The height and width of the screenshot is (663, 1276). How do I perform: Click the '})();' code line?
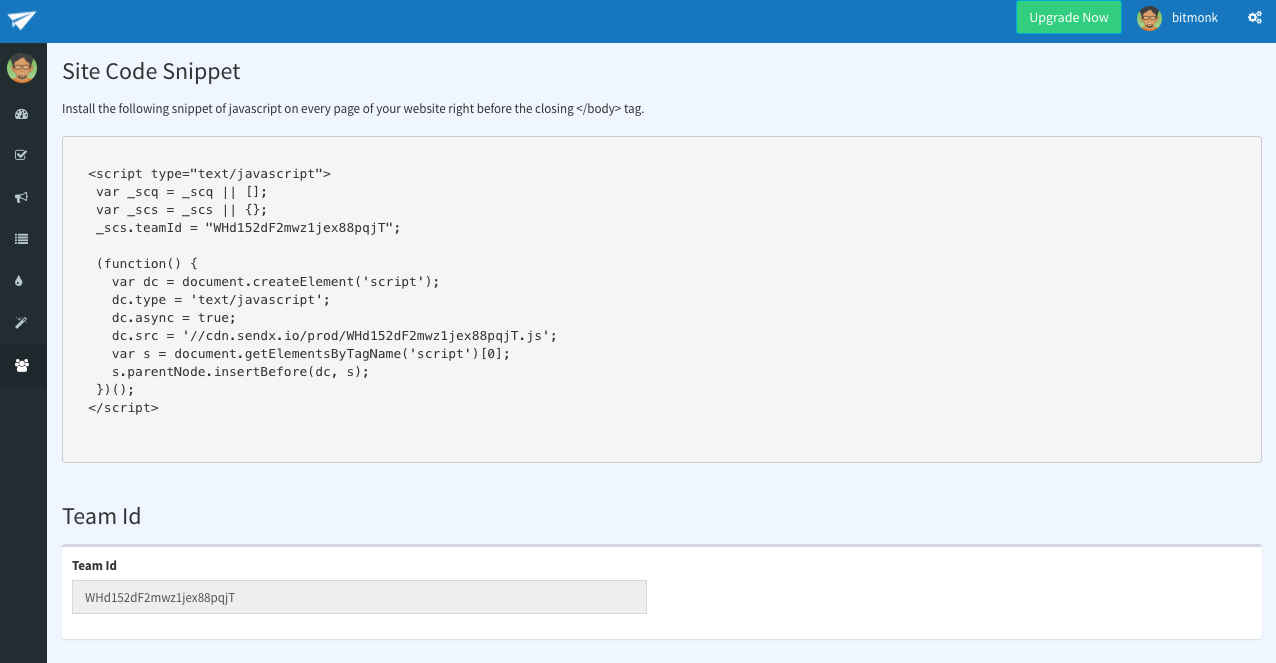115,390
